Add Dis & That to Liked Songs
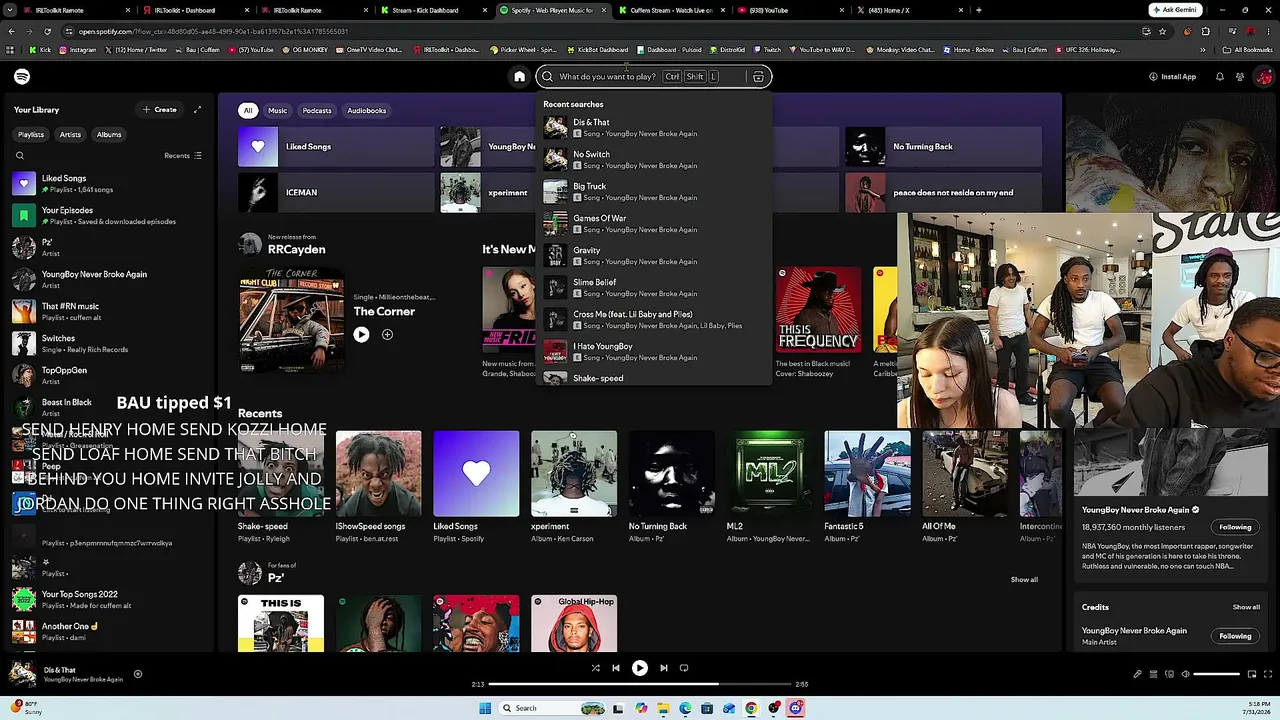Image resolution: width=1280 pixels, height=720 pixels. point(138,674)
